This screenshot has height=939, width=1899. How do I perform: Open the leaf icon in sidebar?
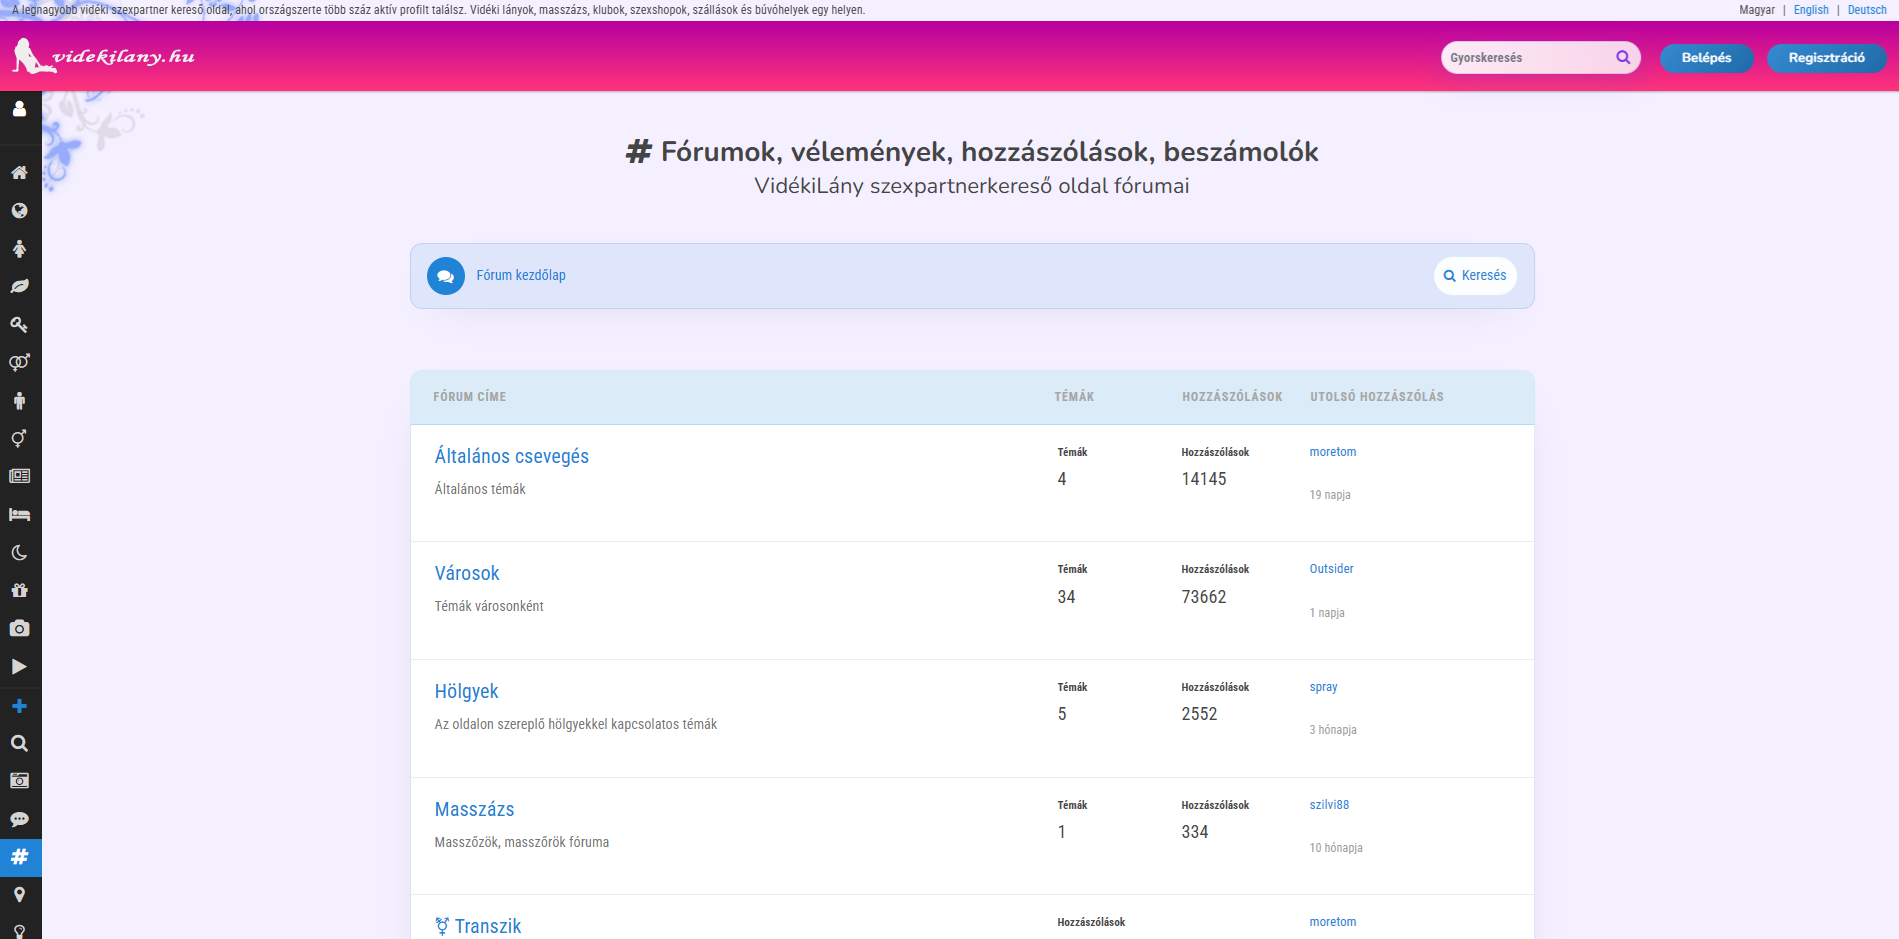[x=19, y=286]
